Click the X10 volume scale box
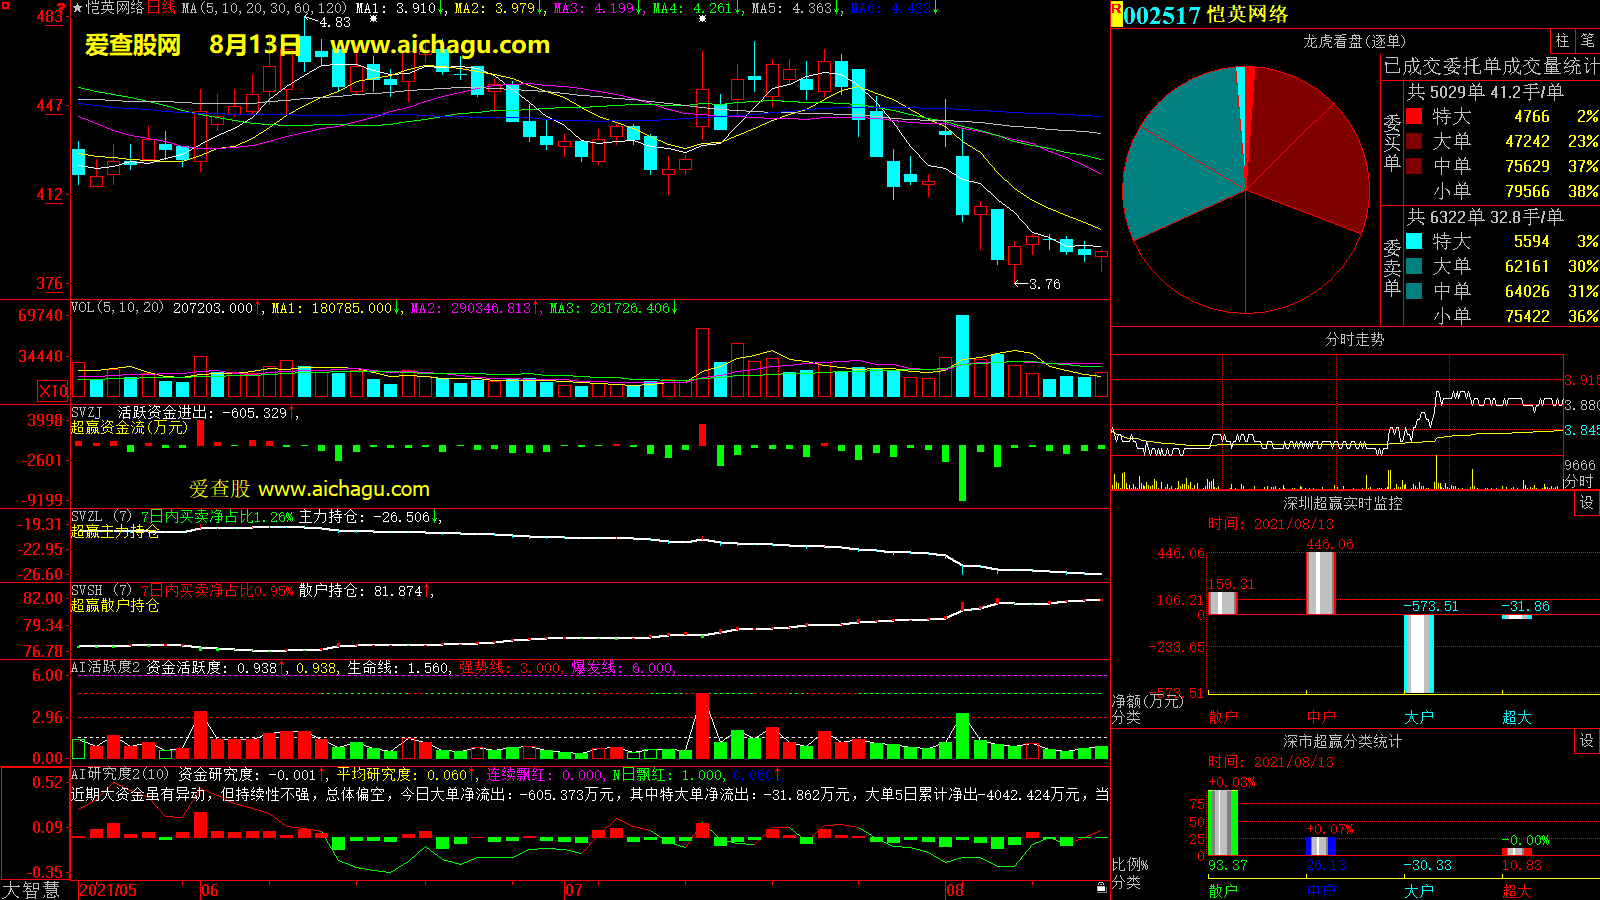 53,391
